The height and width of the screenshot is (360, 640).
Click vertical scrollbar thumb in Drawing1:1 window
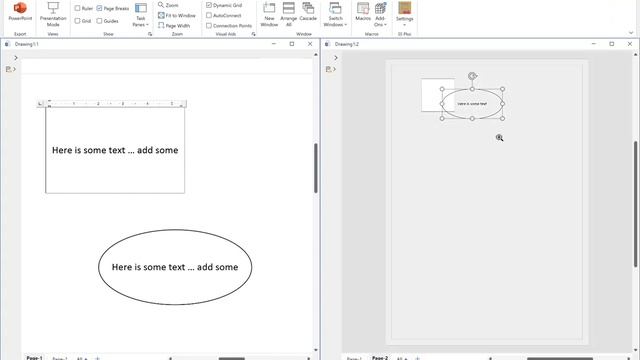pos(316,168)
